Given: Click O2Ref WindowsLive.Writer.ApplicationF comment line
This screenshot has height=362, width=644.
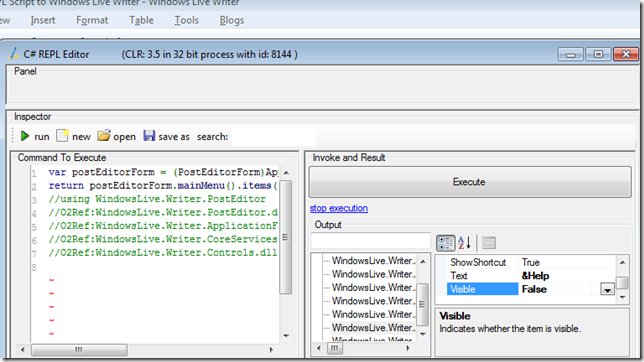Looking at the screenshot, I should tap(163, 226).
